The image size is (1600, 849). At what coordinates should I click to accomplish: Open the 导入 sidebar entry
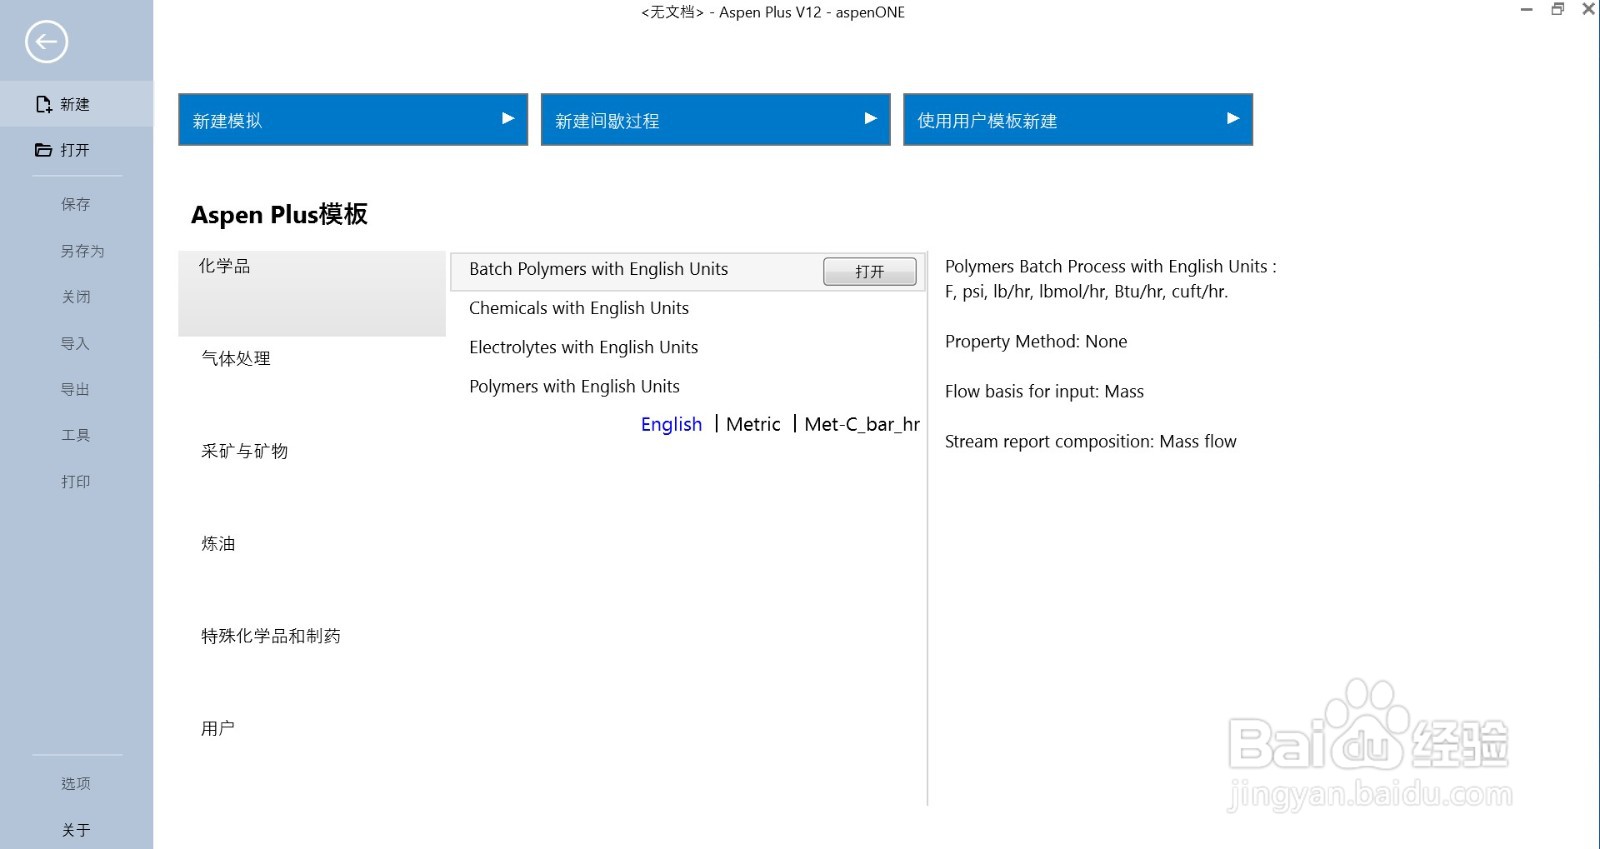(76, 343)
